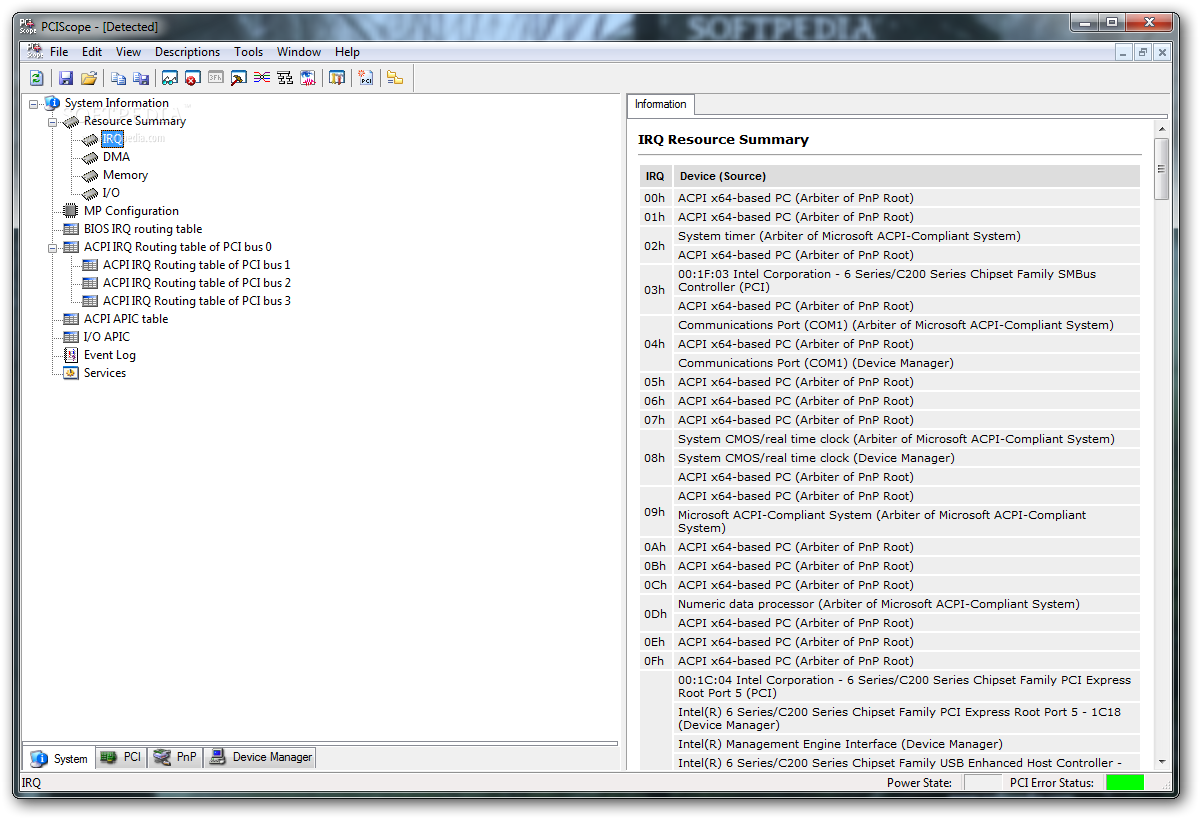Click the hammer window toolbar icon
The image size is (1200, 819).
coord(239,78)
